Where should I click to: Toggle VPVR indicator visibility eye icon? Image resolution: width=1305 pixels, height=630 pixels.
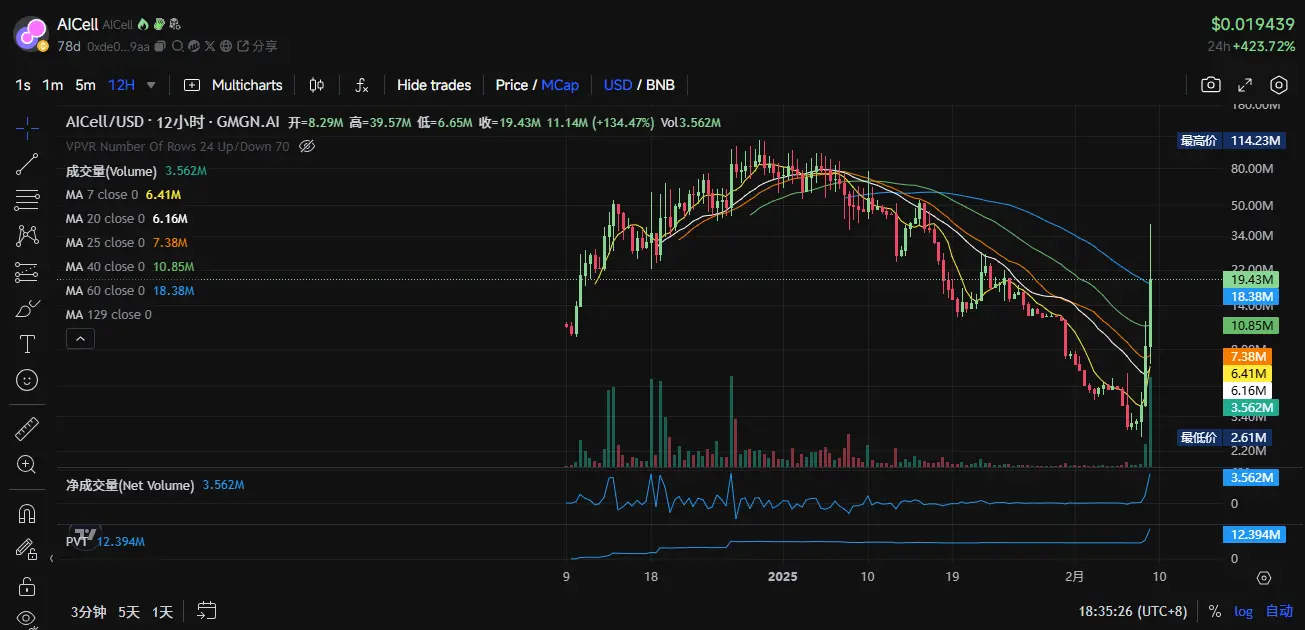[307, 146]
